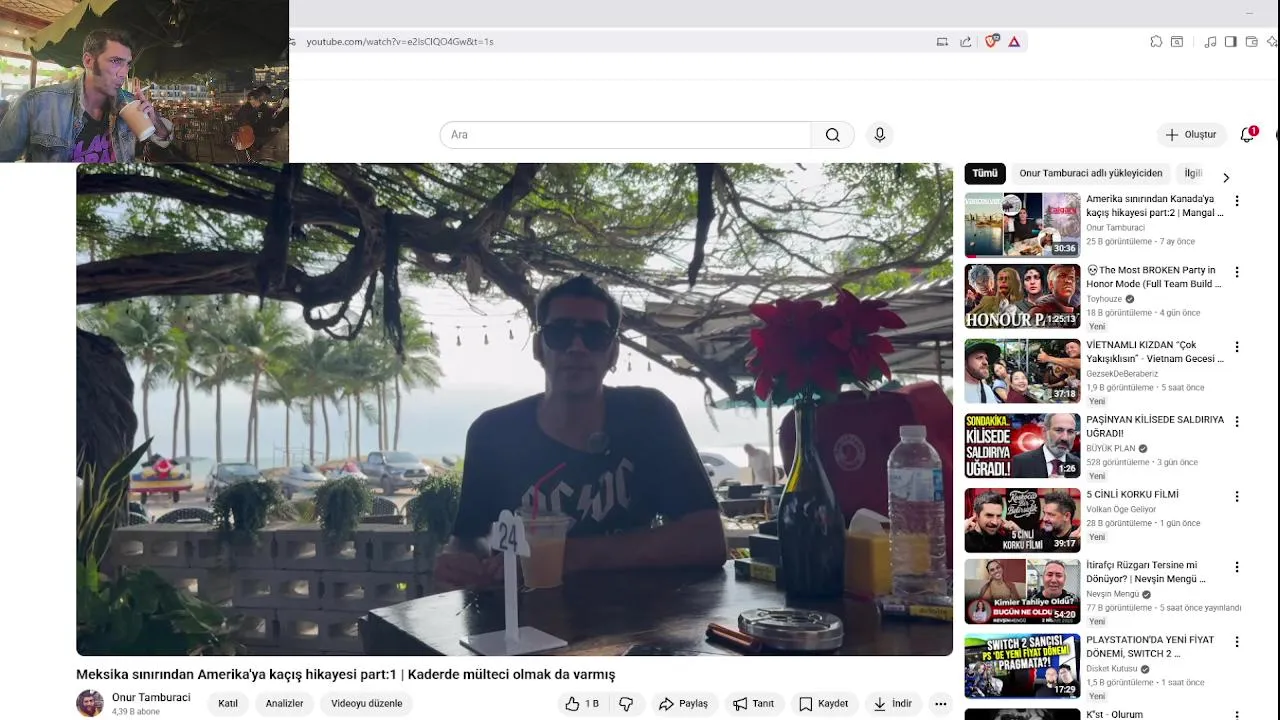This screenshot has width=1280, height=720.
Task: Dislike the video with thumbs down
Action: tap(626, 704)
